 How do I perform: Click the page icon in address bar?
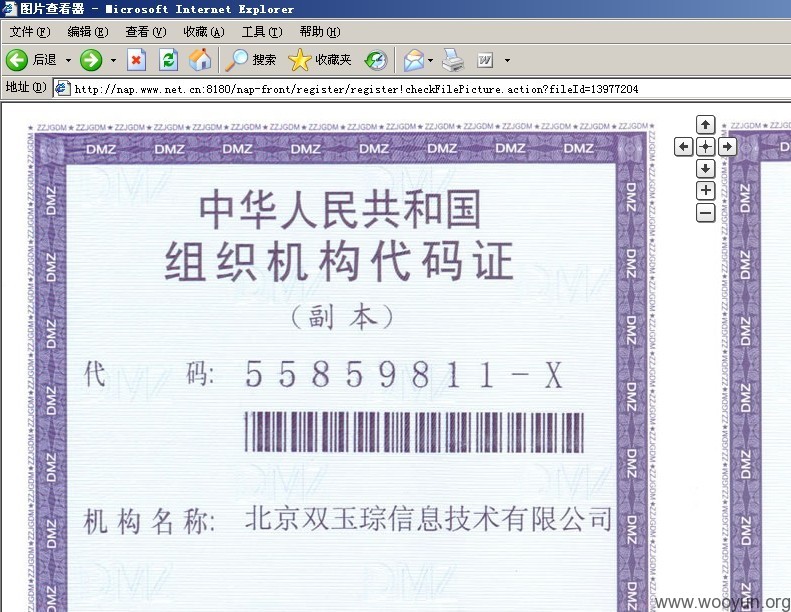point(62,88)
